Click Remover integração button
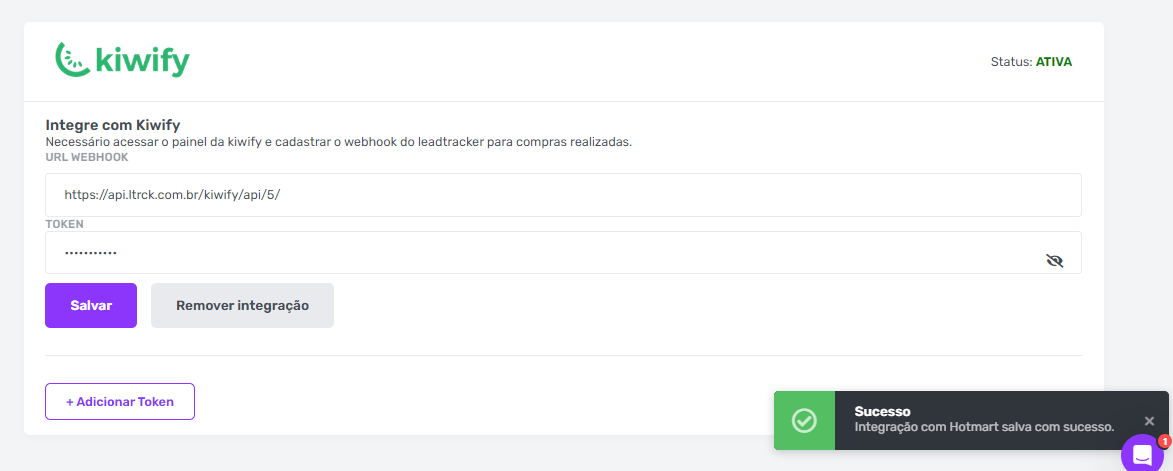 tap(242, 305)
